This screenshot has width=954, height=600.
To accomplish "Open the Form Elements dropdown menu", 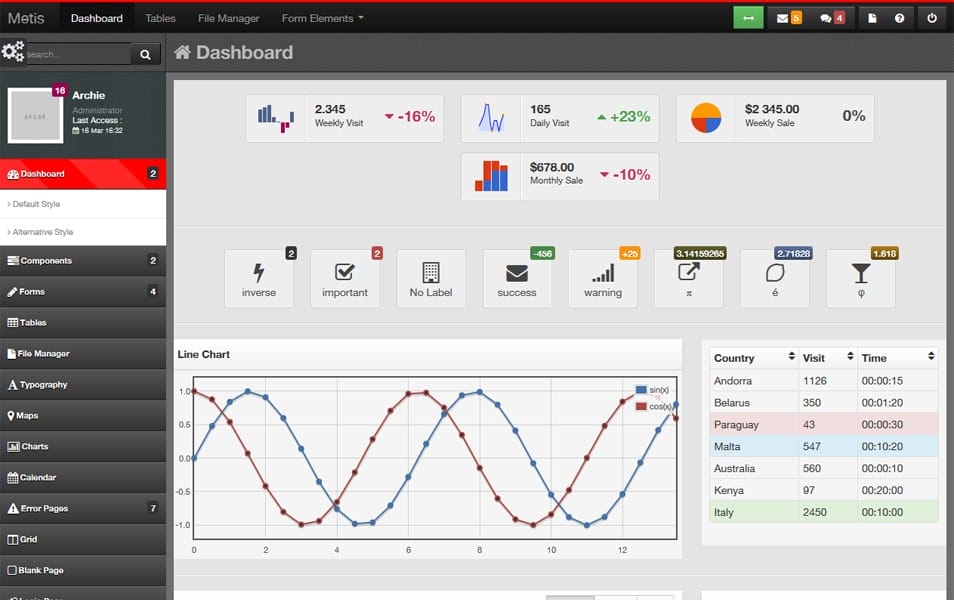I will pos(322,17).
